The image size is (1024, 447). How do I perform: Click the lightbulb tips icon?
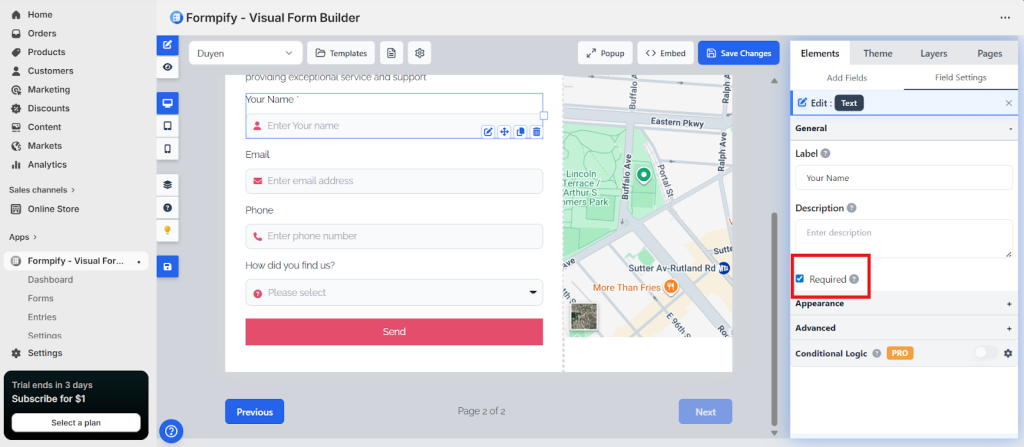click(167, 230)
